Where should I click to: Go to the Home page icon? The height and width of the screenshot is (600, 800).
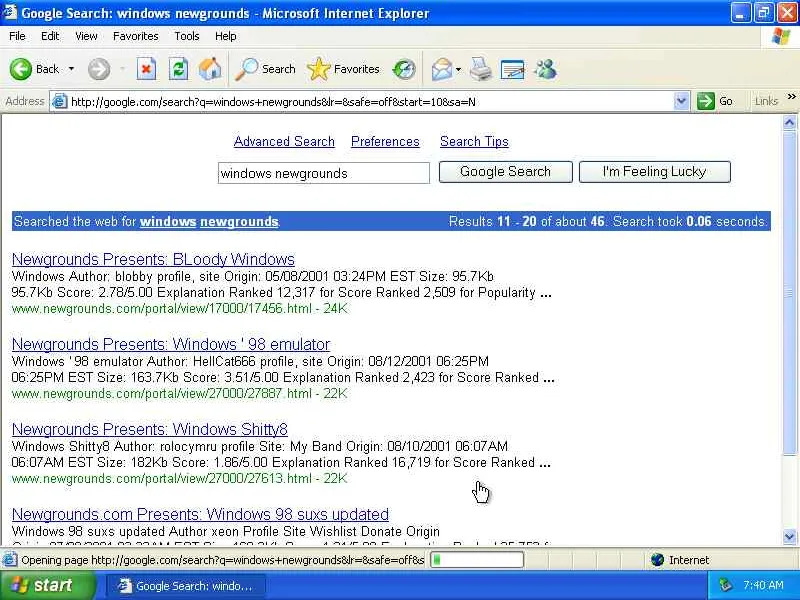point(210,69)
